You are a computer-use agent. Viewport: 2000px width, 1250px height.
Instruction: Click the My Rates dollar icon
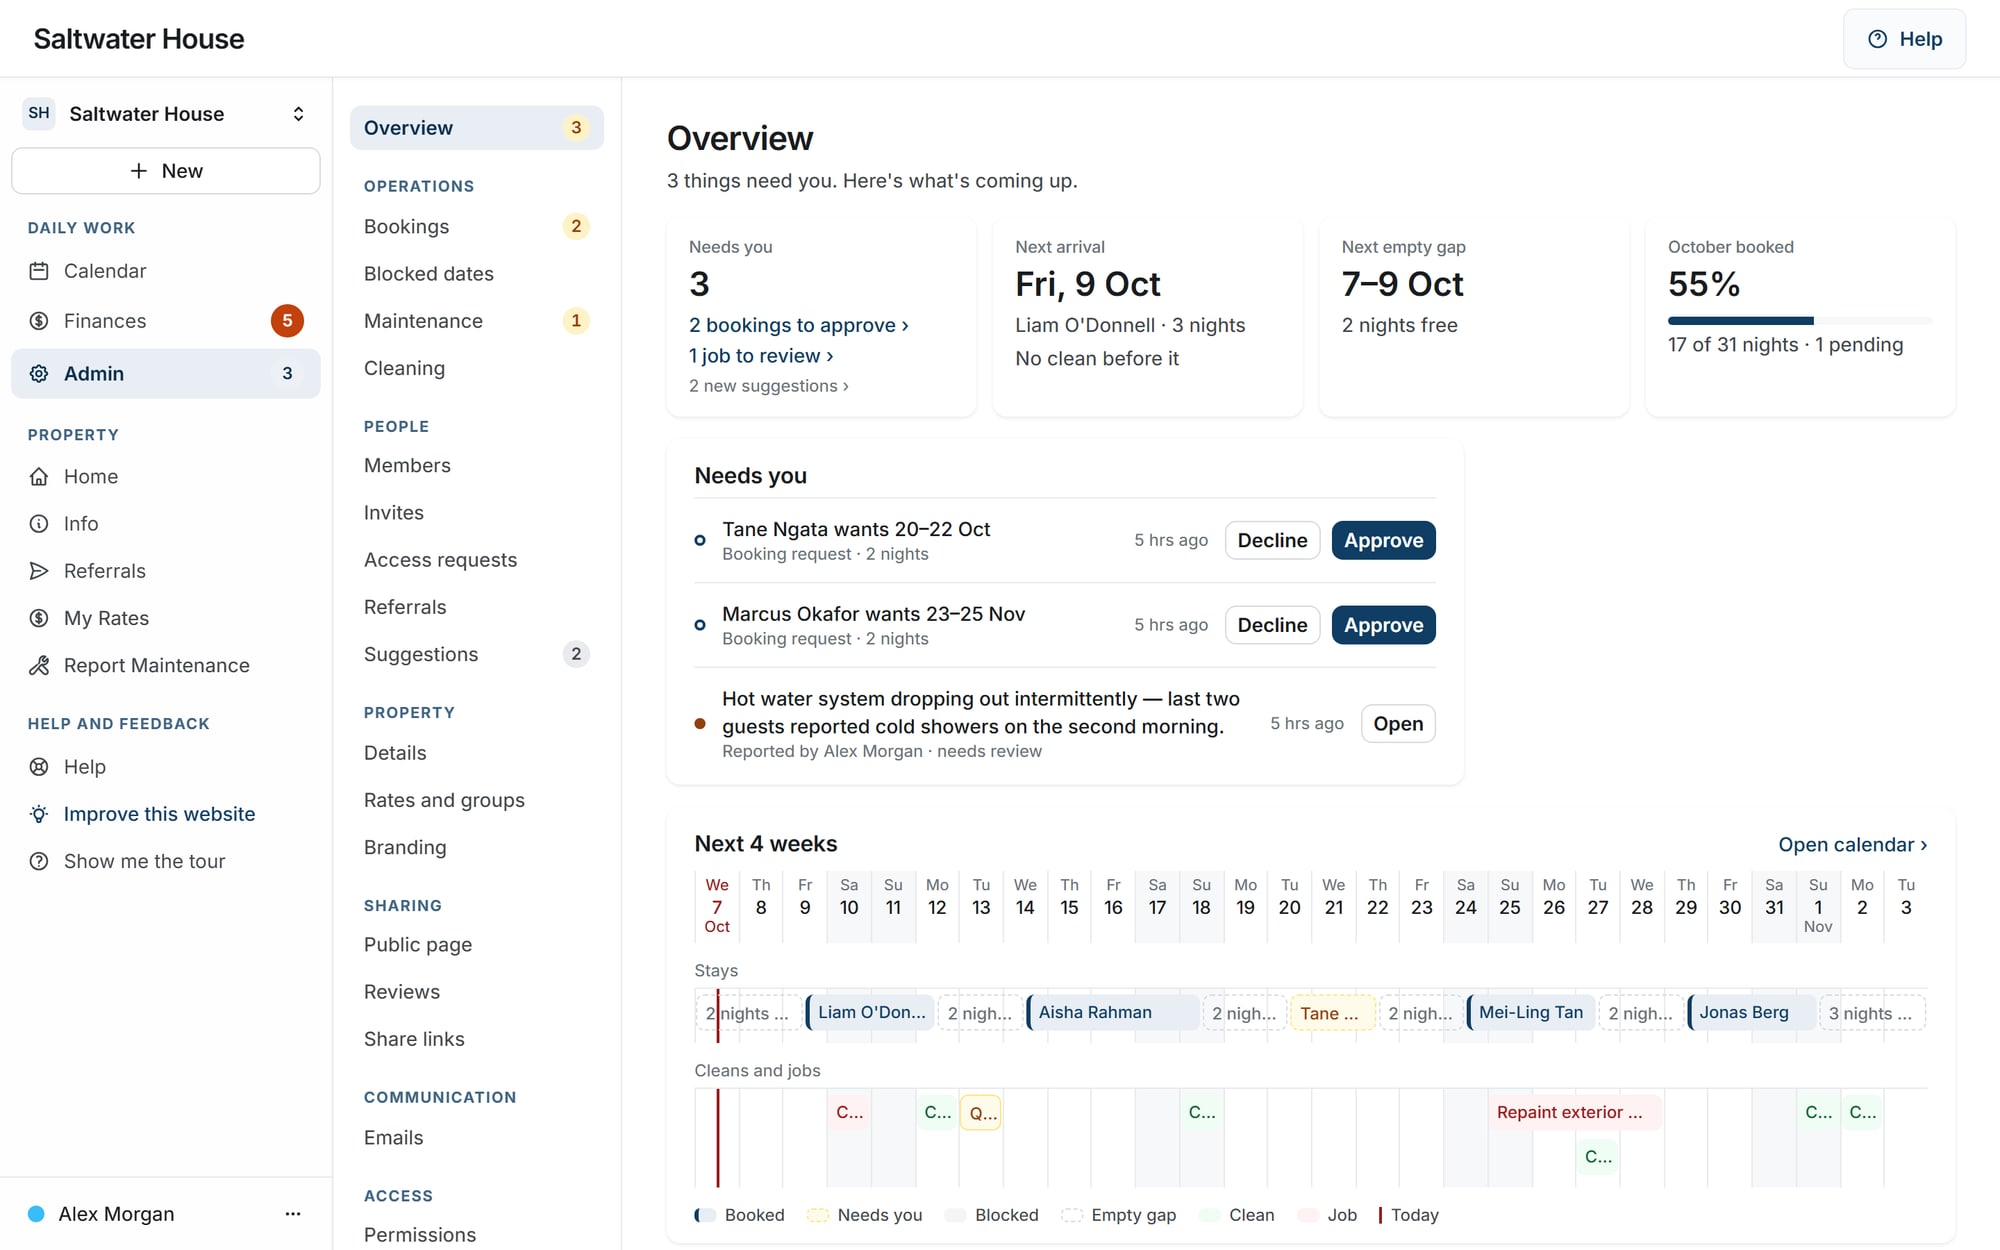pos(39,618)
